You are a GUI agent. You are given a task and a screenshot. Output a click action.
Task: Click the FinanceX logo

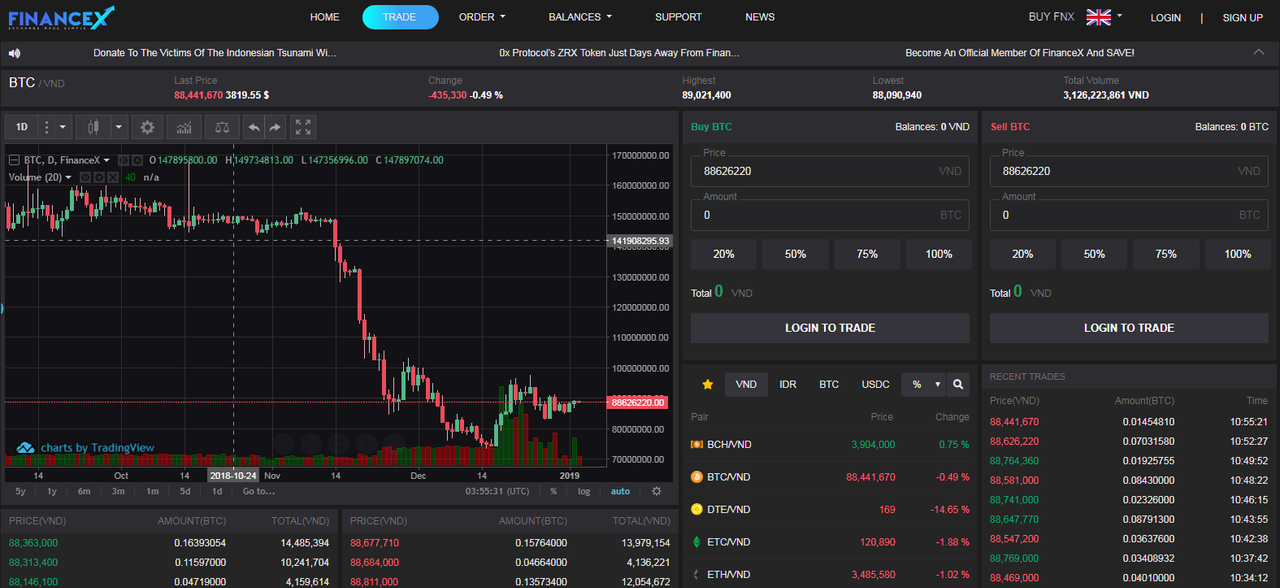coord(61,17)
